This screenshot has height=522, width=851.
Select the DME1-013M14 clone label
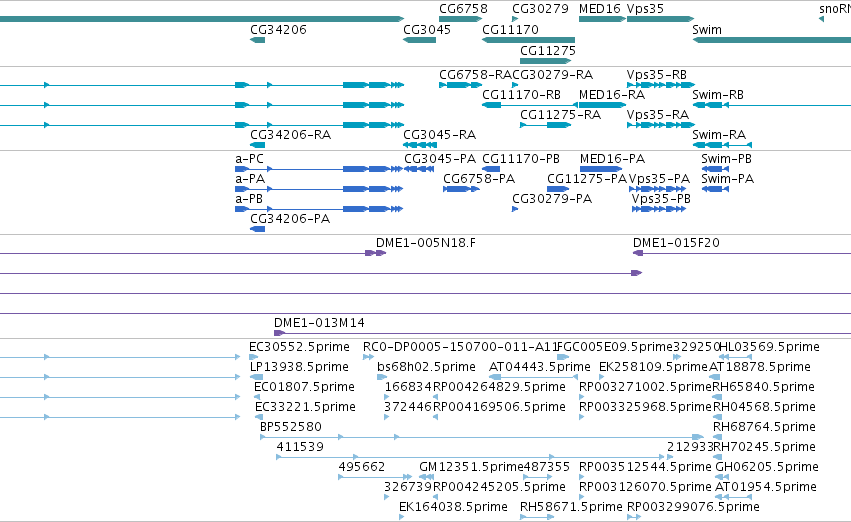(319, 323)
